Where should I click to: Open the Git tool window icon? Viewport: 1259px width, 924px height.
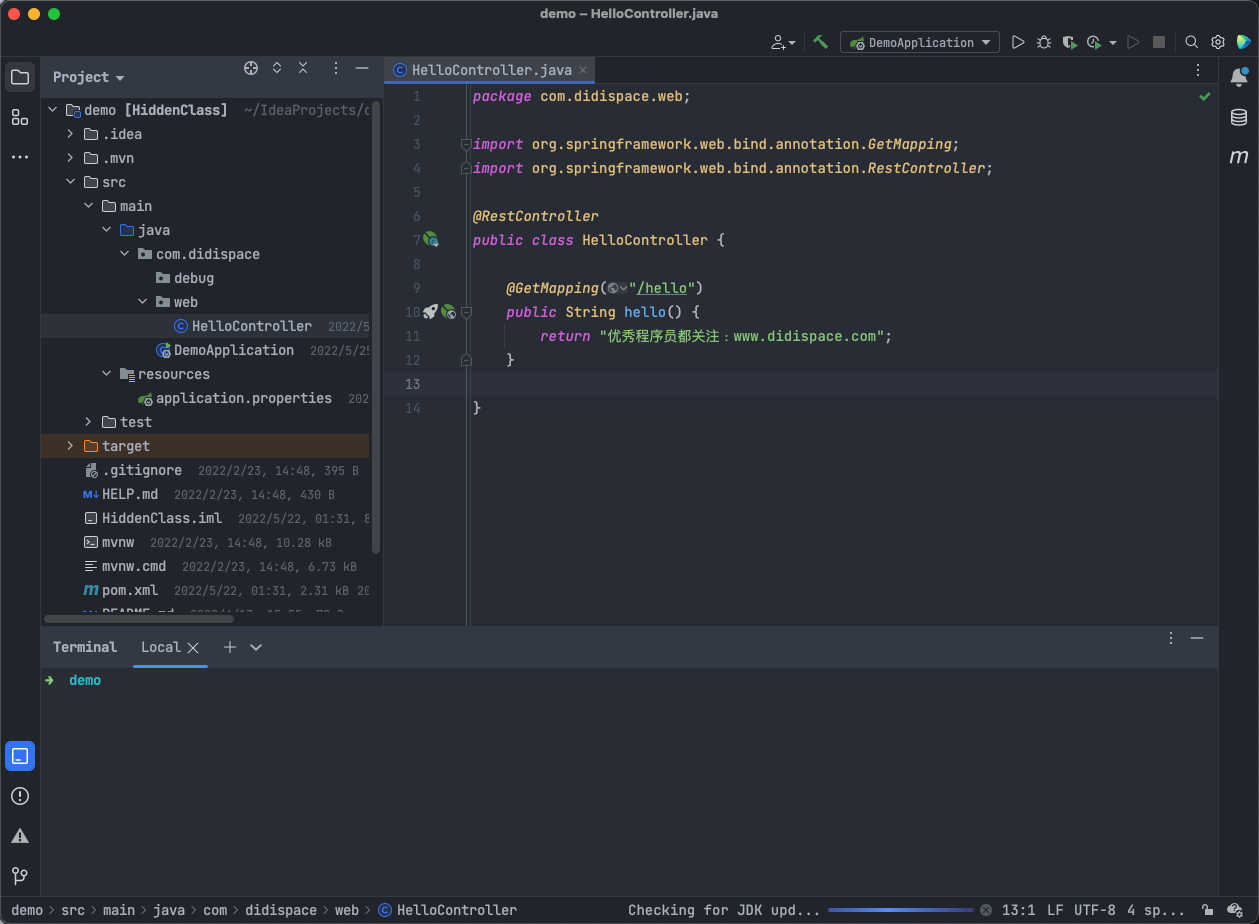(x=20, y=876)
